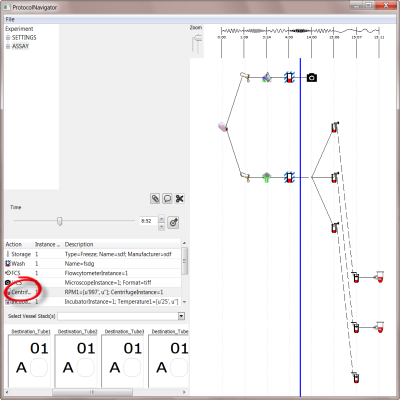Open the File menu
The height and width of the screenshot is (400, 400).
pyautogui.click(x=10, y=19)
